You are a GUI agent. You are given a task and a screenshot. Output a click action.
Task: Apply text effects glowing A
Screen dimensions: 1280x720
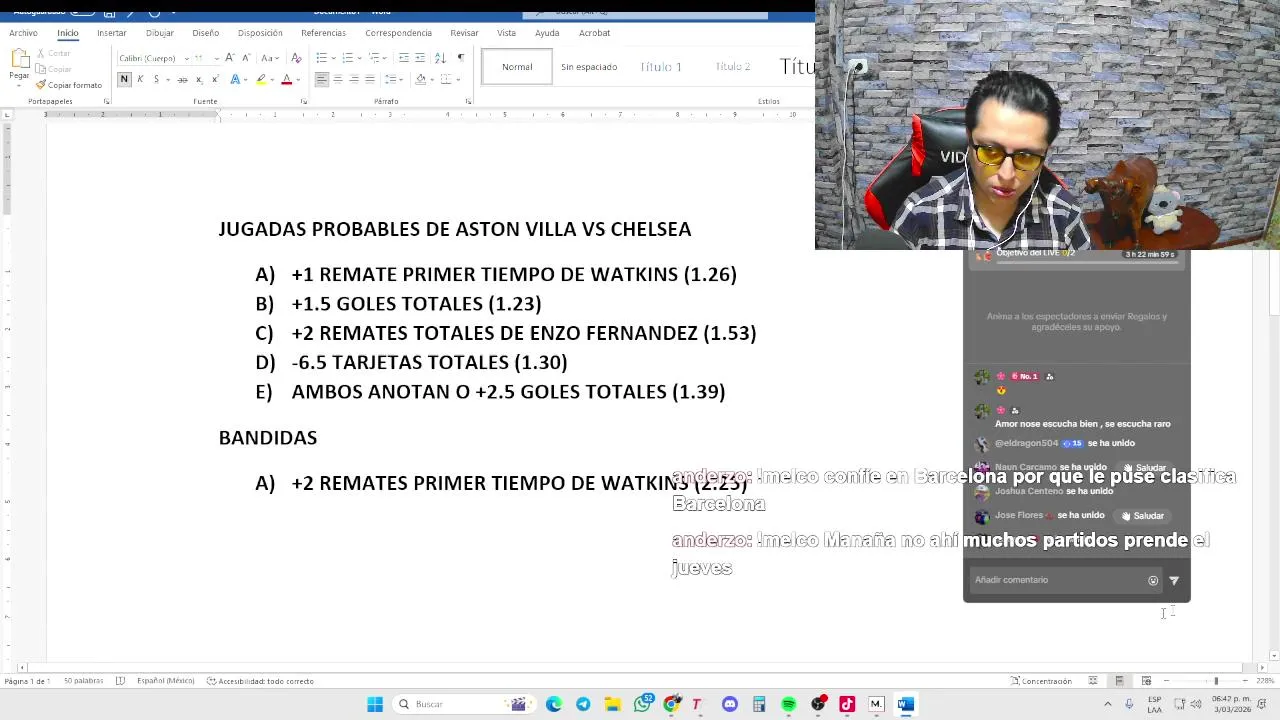pos(235,79)
